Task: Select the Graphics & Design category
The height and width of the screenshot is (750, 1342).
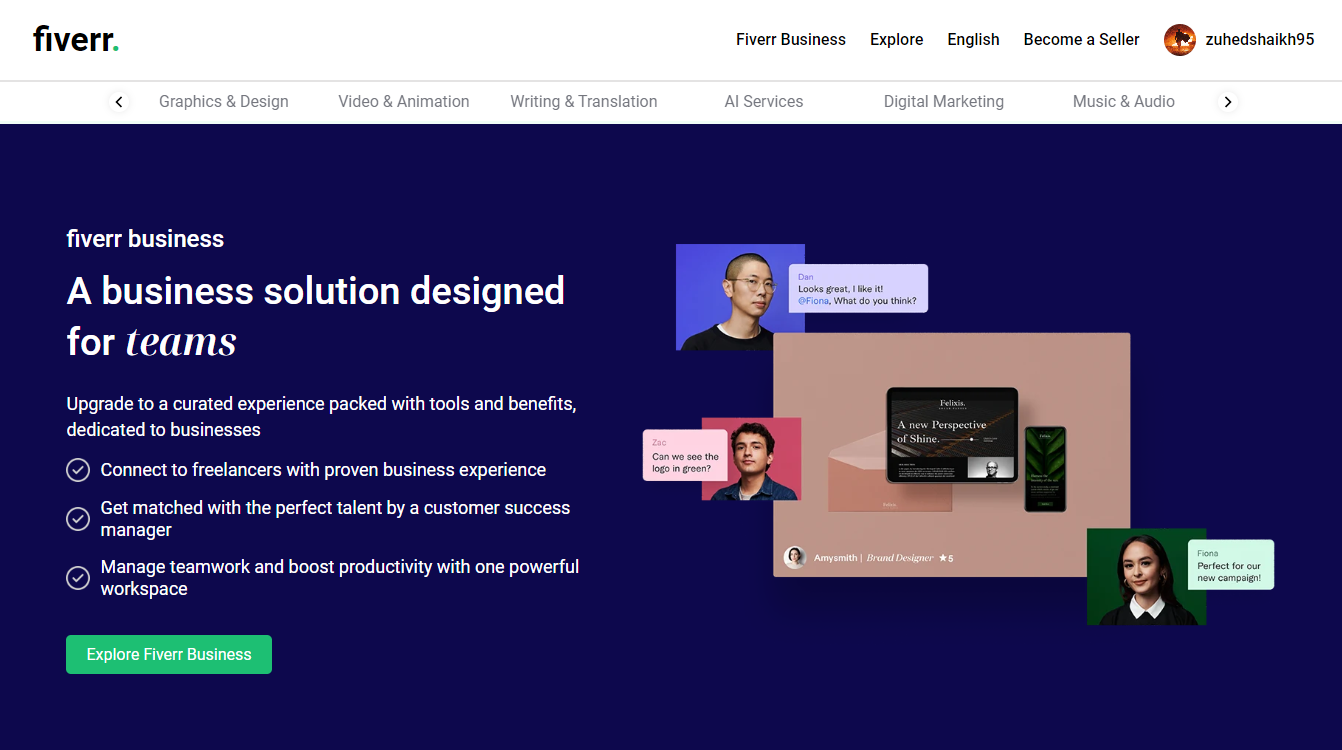Action: [x=224, y=102]
